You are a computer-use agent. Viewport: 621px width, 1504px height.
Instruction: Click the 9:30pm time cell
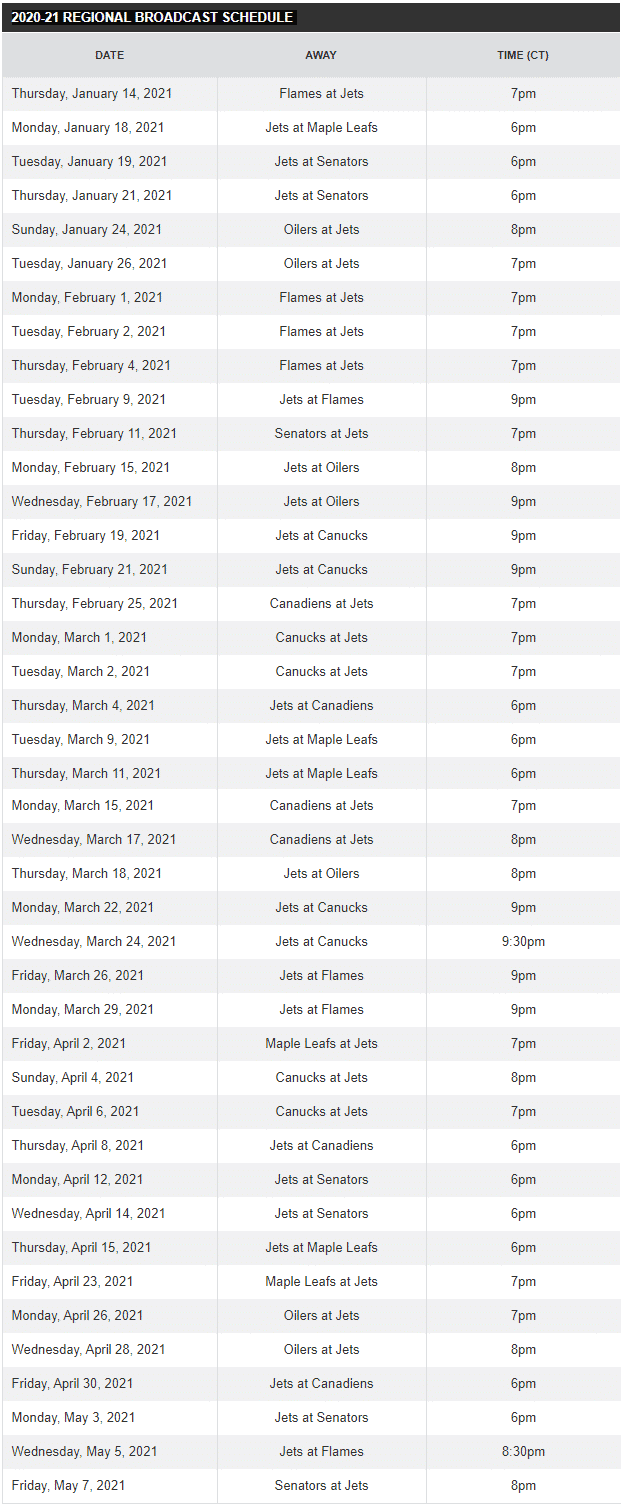523,941
